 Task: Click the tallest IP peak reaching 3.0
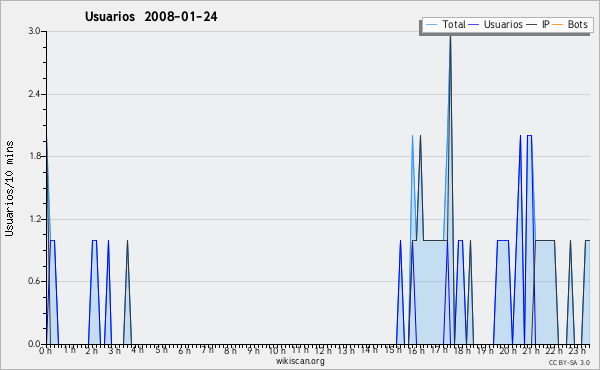point(450,38)
